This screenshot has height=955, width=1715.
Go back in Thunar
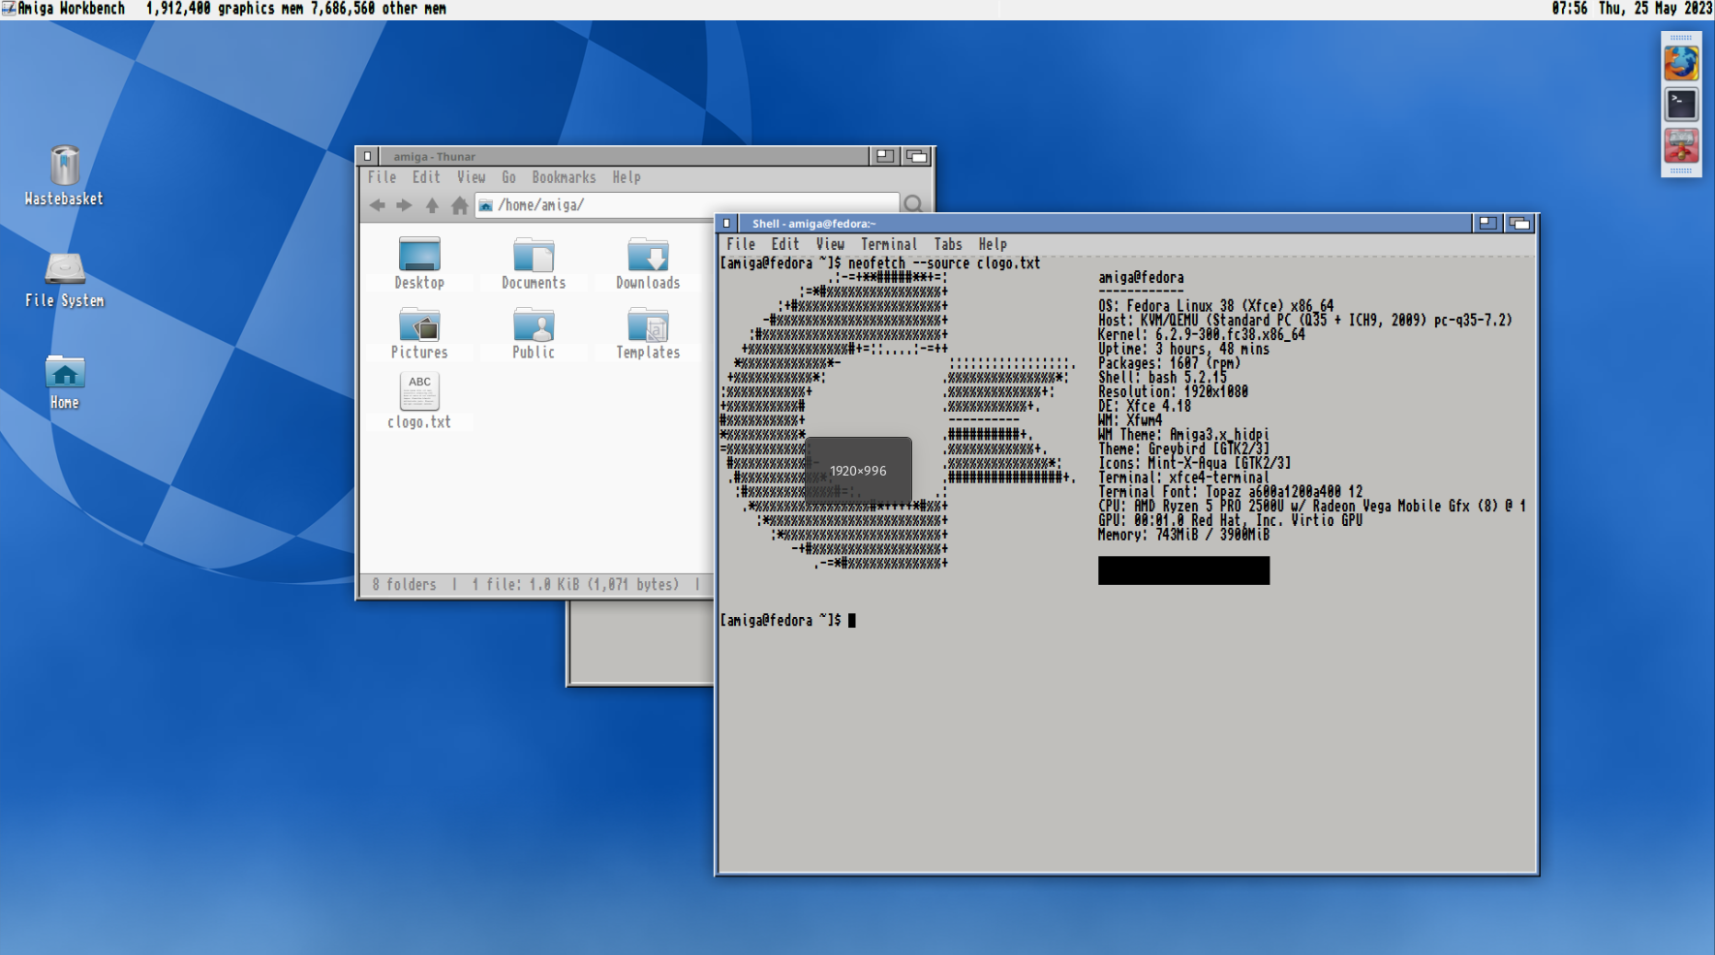point(377,205)
